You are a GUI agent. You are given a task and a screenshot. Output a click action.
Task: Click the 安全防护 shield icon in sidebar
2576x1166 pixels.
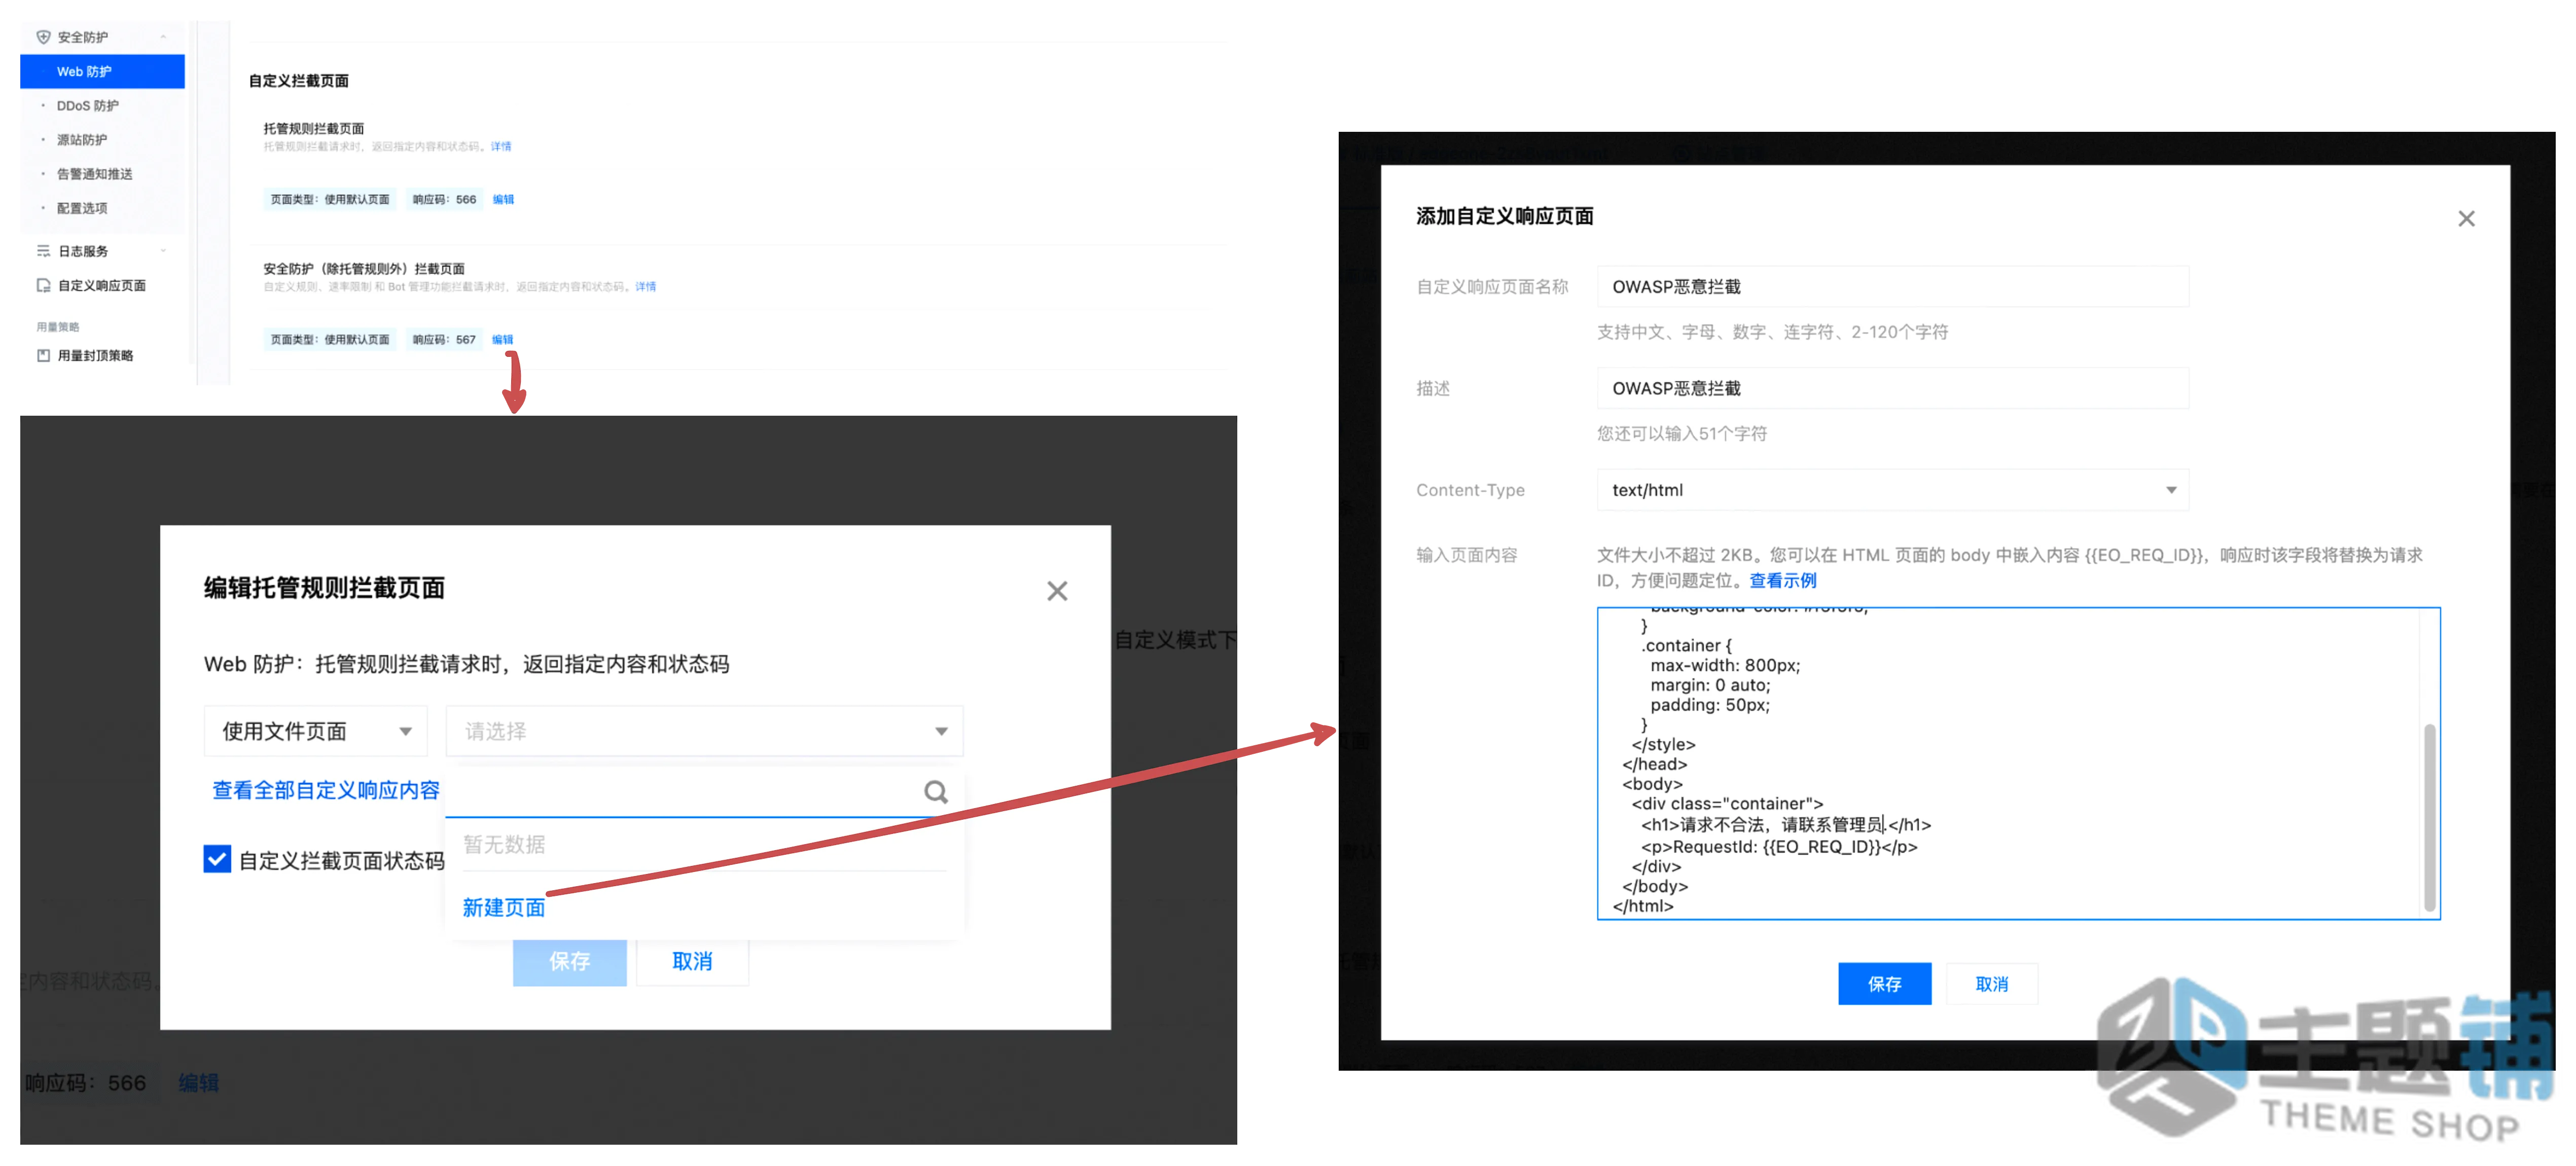(43, 37)
